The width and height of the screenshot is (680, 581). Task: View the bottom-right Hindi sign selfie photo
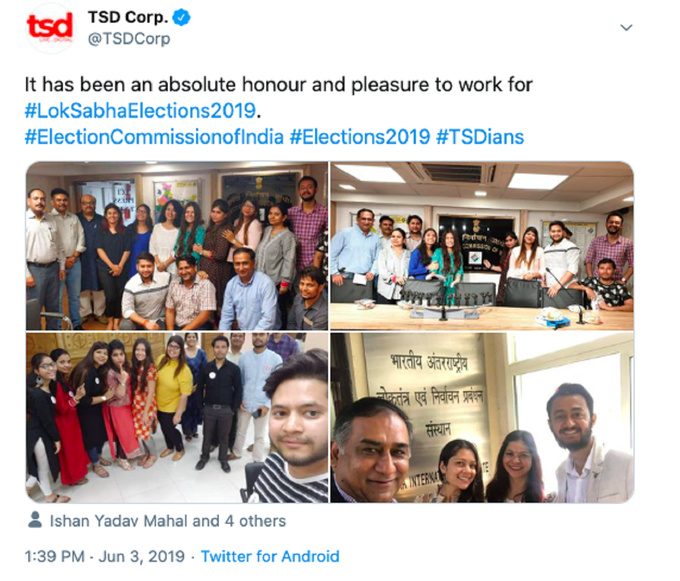[482, 418]
